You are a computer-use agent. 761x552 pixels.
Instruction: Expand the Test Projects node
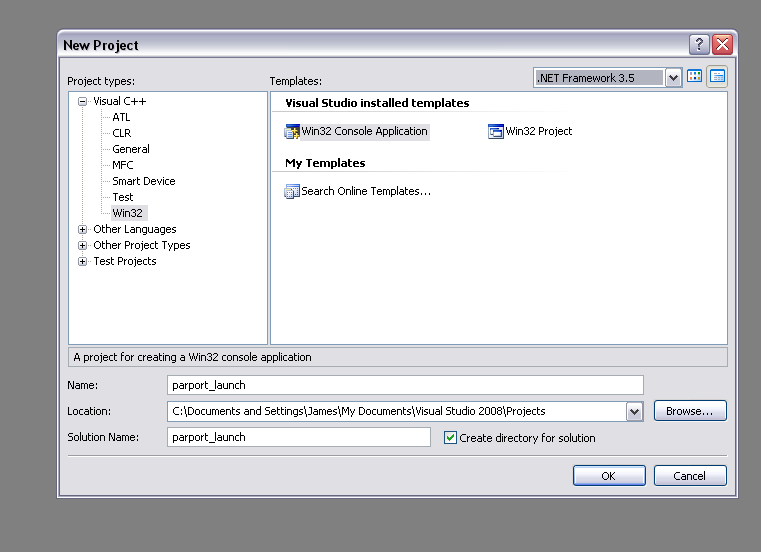click(x=83, y=261)
